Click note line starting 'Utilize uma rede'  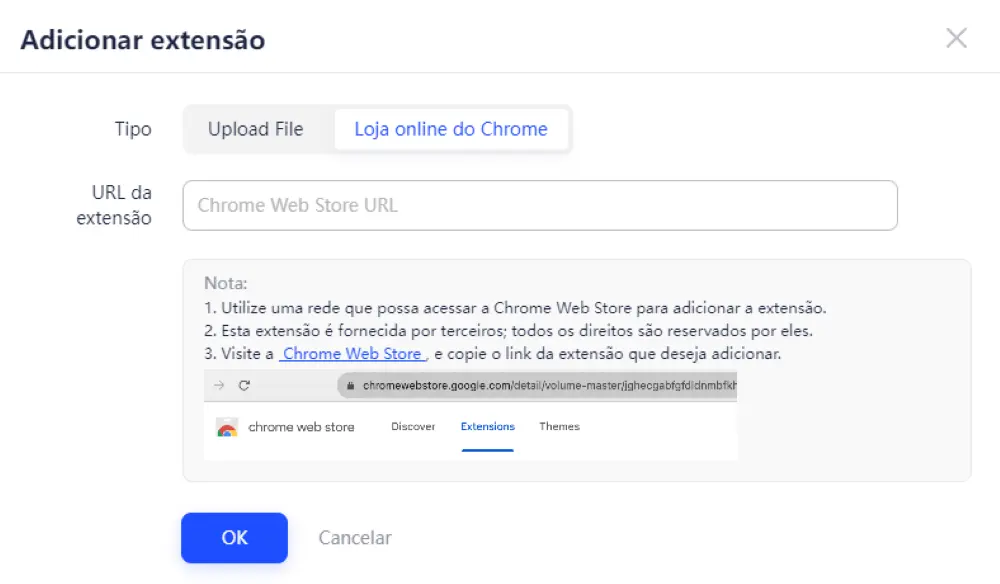coord(515,308)
